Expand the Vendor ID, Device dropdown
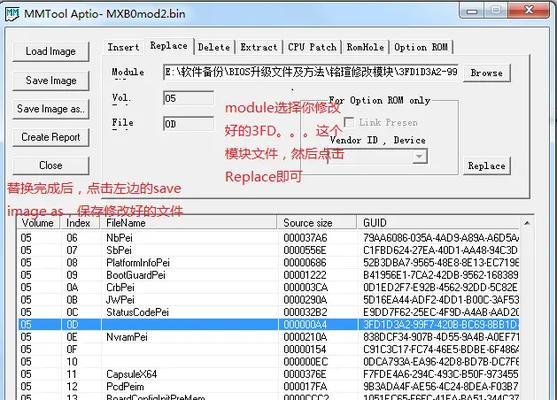 [419, 156]
